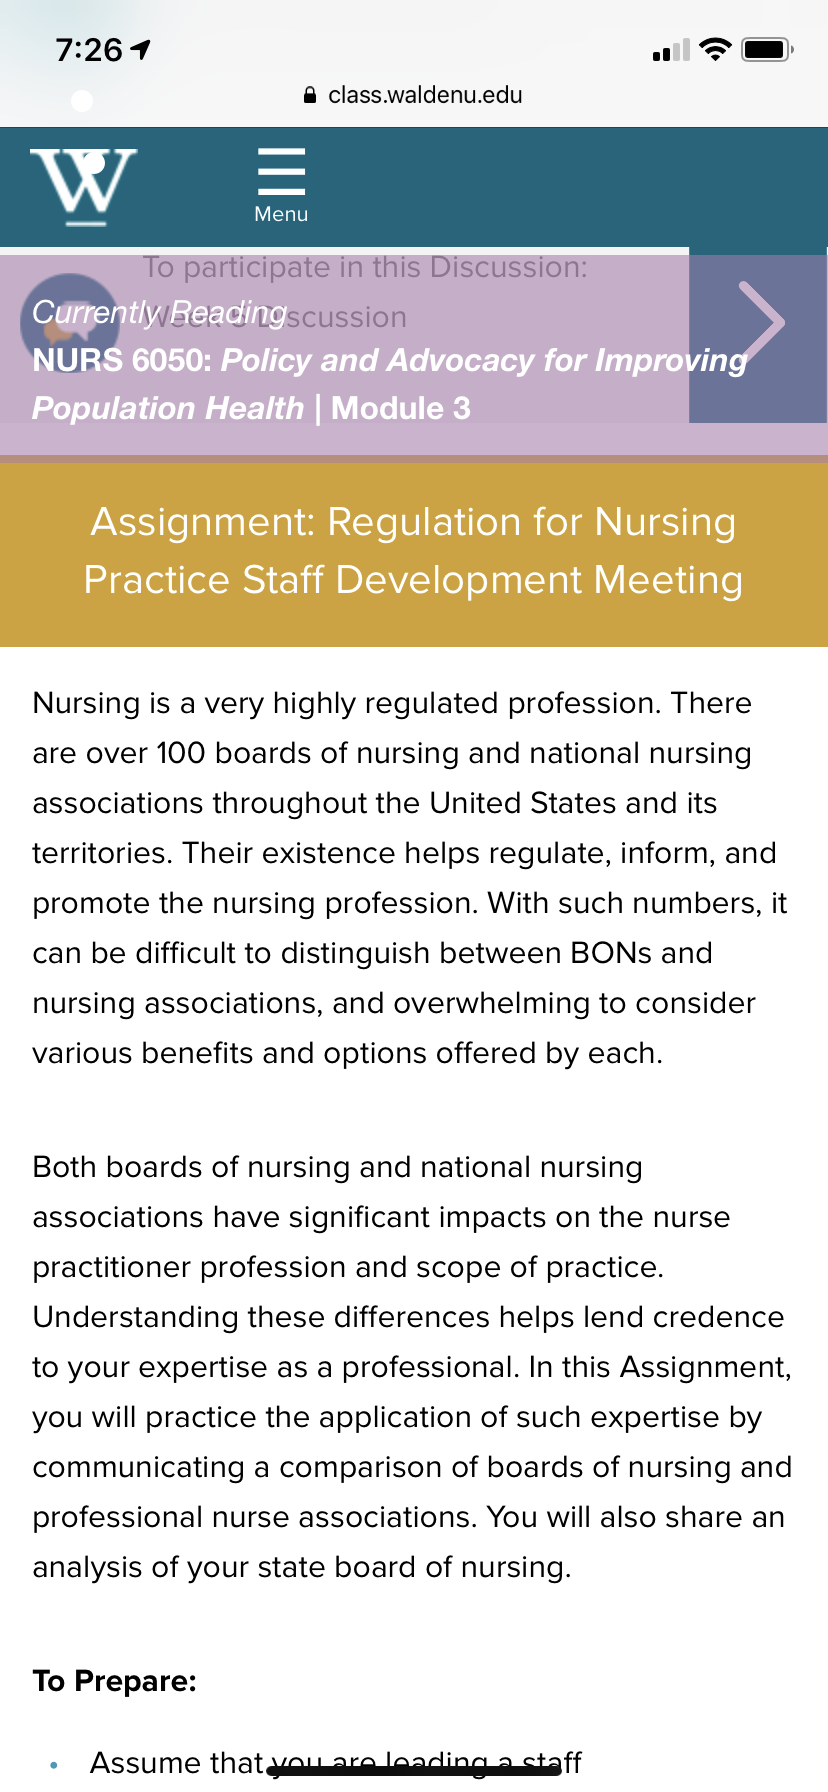The width and height of the screenshot is (828, 1792).
Task: Click the Menu text label
Action: (281, 214)
